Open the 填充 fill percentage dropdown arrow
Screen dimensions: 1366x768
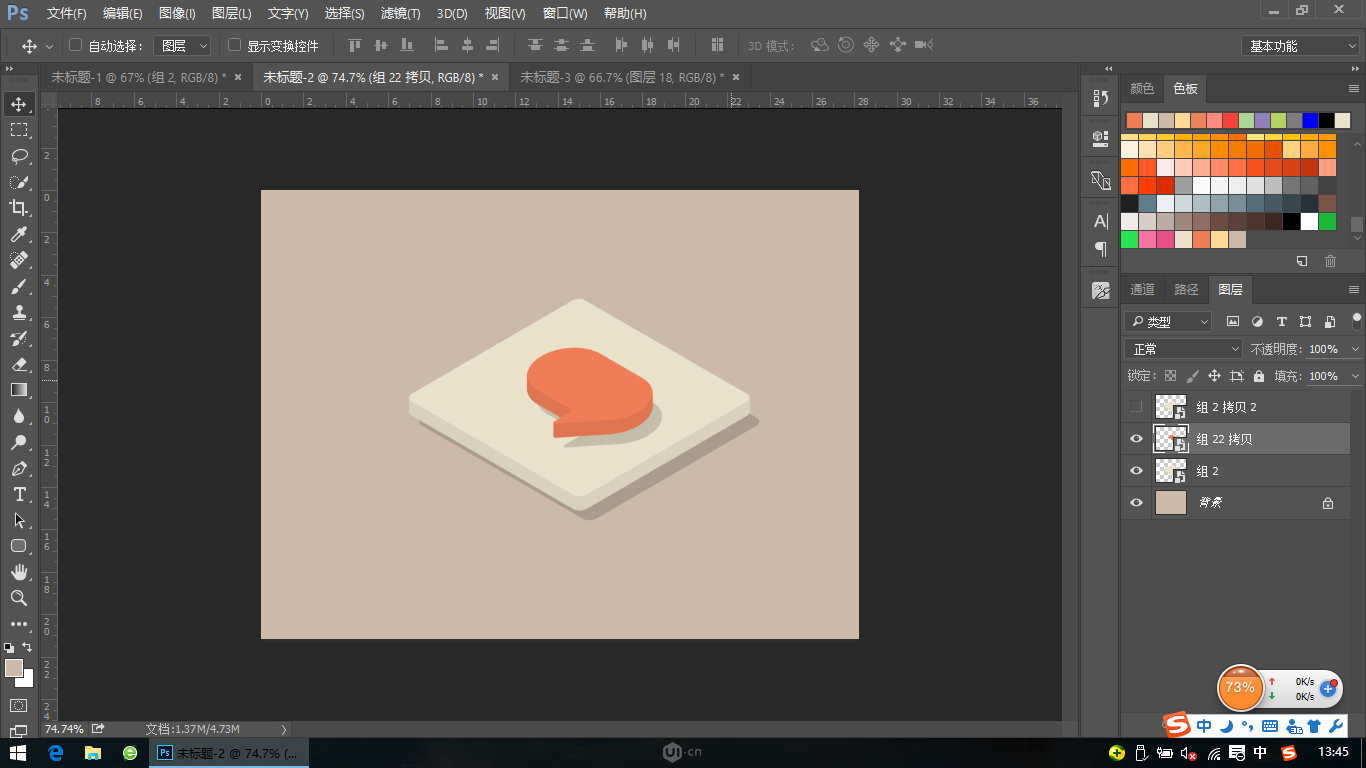tap(1355, 376)
